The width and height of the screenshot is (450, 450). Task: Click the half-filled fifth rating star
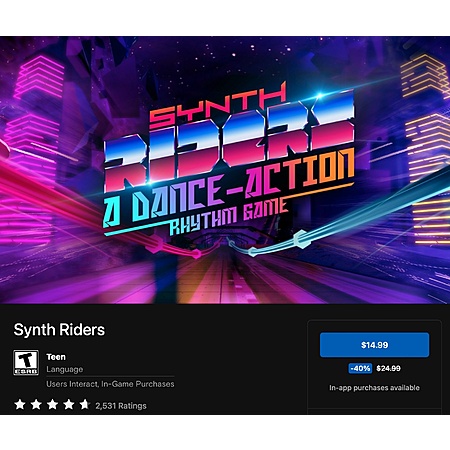click(85, 405)
